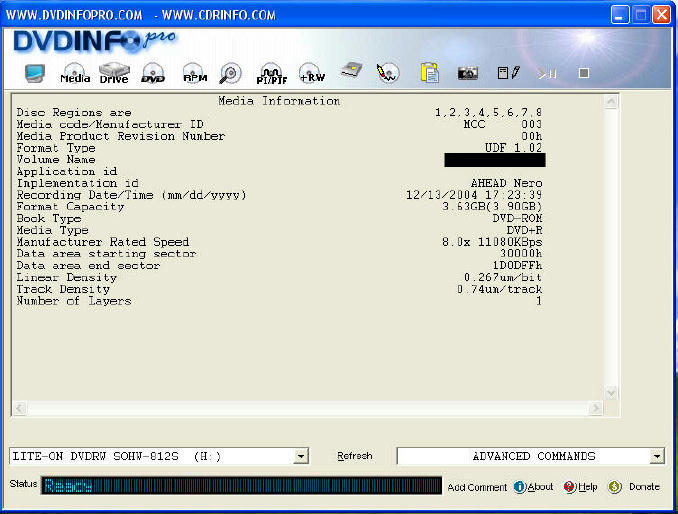This screenshot has height=514, width=678.
Task: Click the DVDINFOpro logo
Action: click(x=94, y=42)
